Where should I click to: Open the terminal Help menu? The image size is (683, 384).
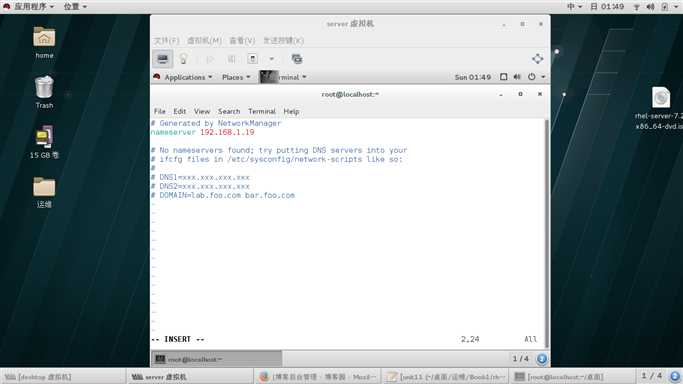291,111
